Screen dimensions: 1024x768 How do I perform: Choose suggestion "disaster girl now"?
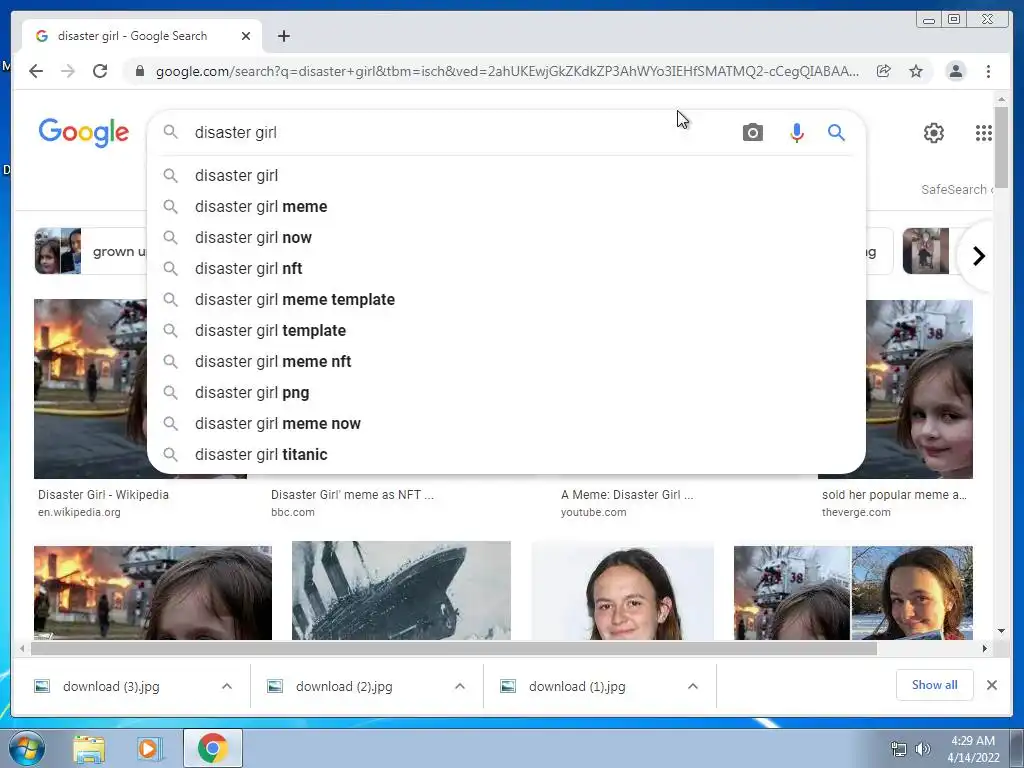507,238
